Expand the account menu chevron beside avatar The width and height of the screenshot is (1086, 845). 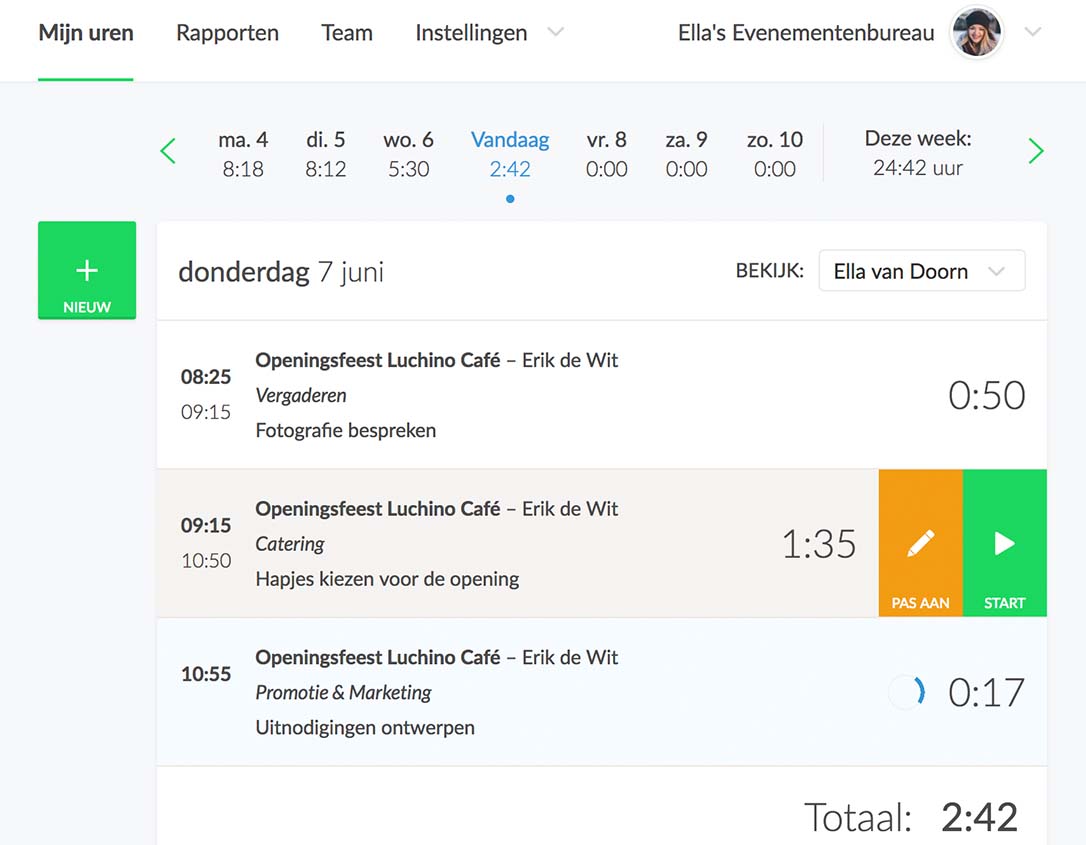tap(1033, 33)
